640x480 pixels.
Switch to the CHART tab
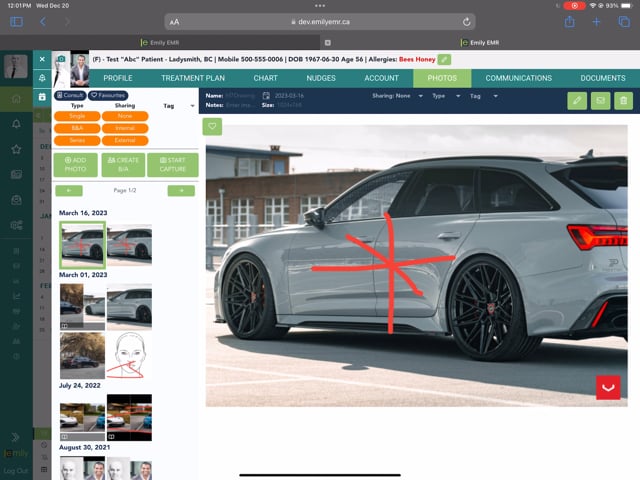pyautogui.click(x=265, y=78)
